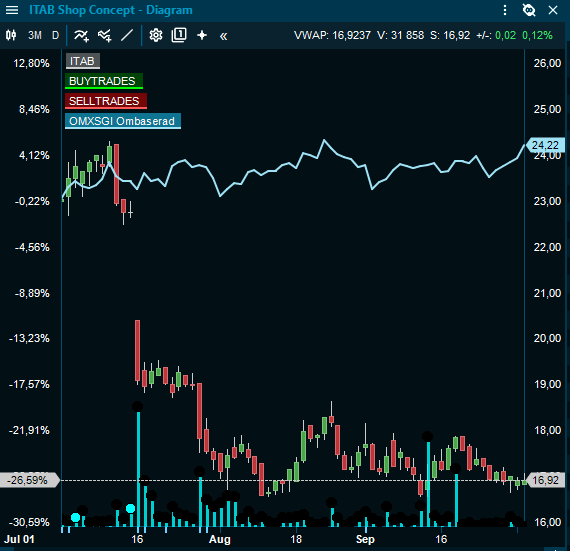
Task: Toggle the BUYTRADES legend
Action: click(104, 81)
